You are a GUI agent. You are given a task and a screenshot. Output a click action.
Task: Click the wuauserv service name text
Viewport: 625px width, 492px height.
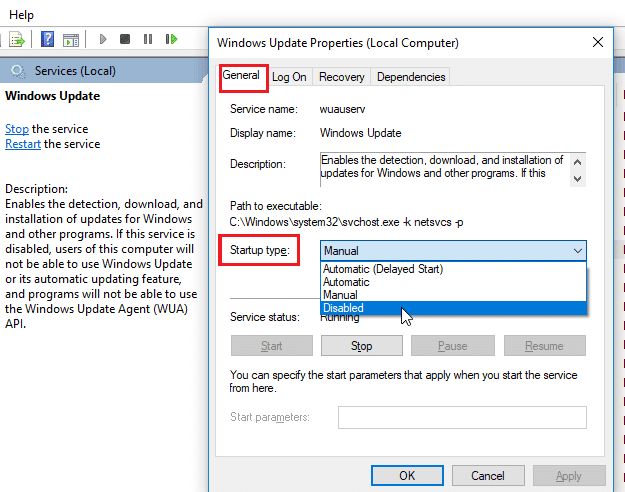point(342,109)
